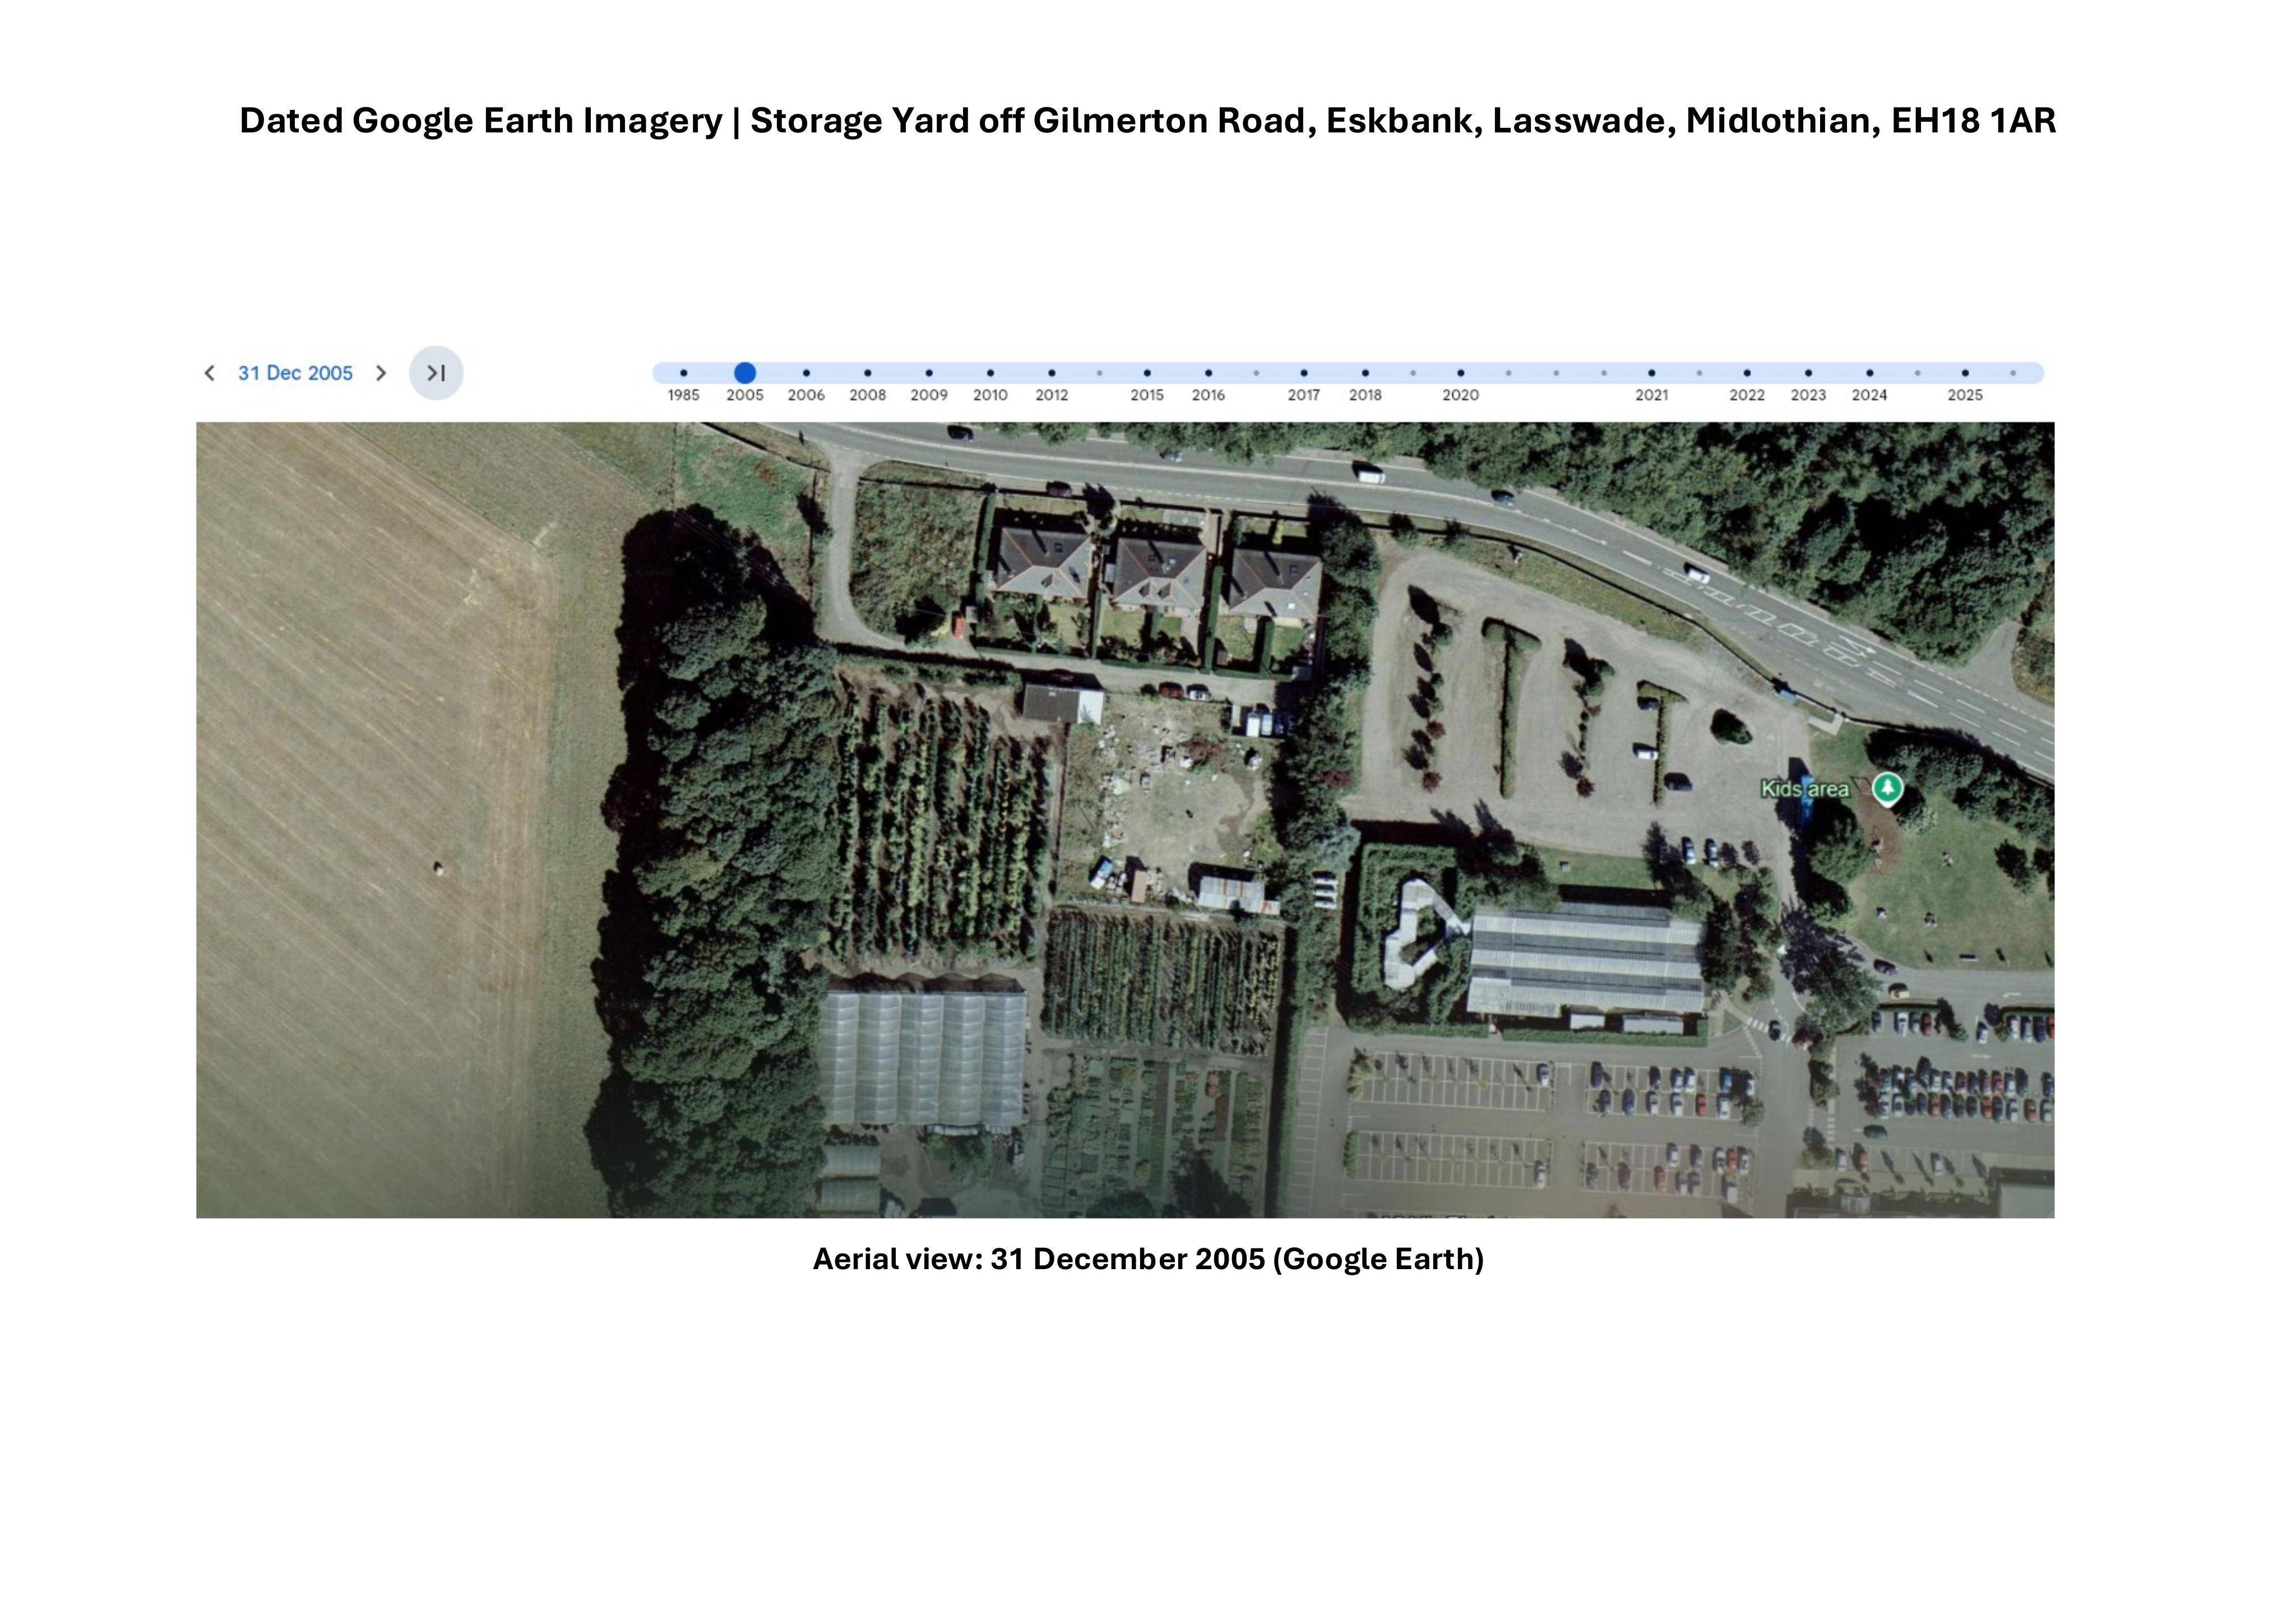This screenshot has width=2296, height=1624.
Task: Select the 2018 timeline marker
Action: point(1365,373)
